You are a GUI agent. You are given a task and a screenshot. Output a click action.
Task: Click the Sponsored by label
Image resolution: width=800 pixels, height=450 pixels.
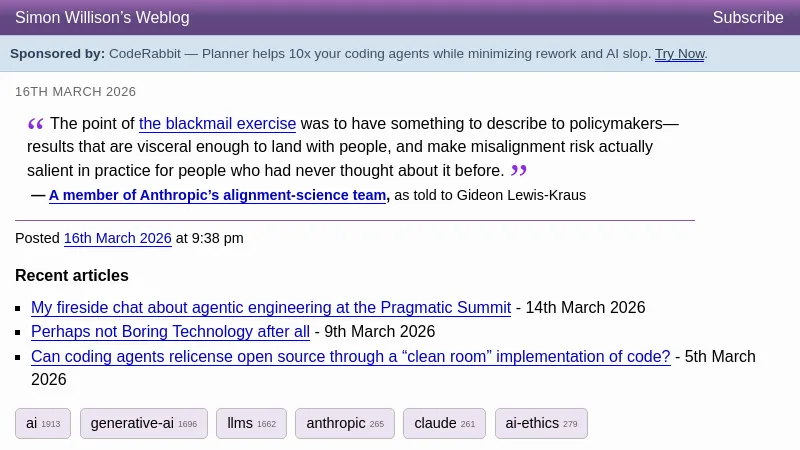(x=57, y=54)
